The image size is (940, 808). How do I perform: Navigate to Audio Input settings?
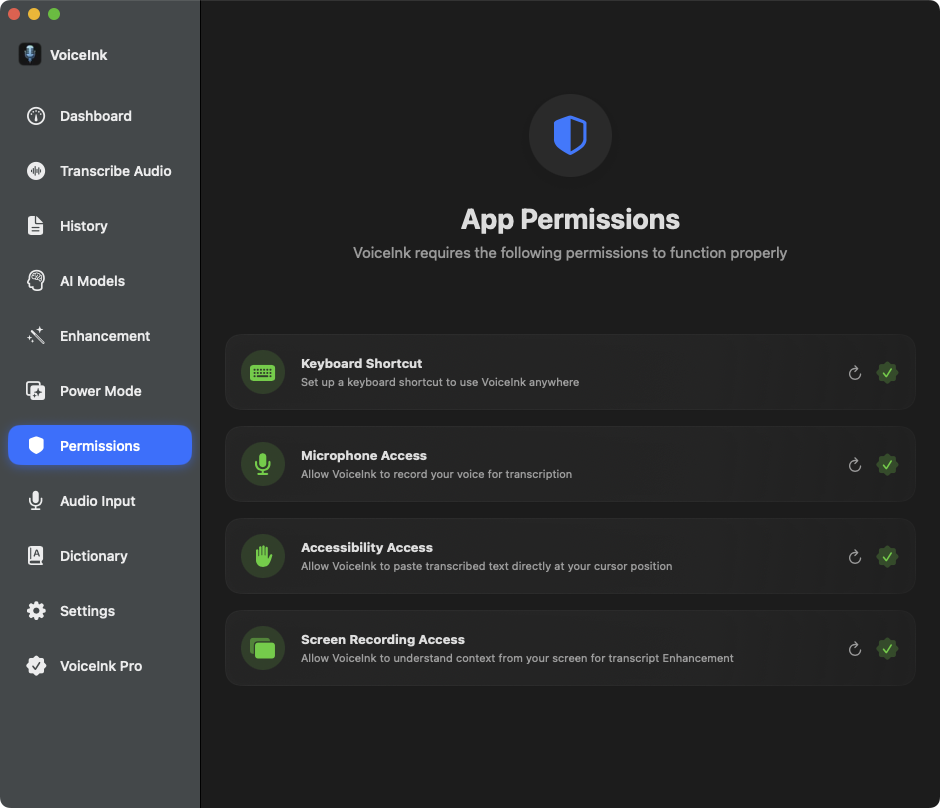point(97,501)
